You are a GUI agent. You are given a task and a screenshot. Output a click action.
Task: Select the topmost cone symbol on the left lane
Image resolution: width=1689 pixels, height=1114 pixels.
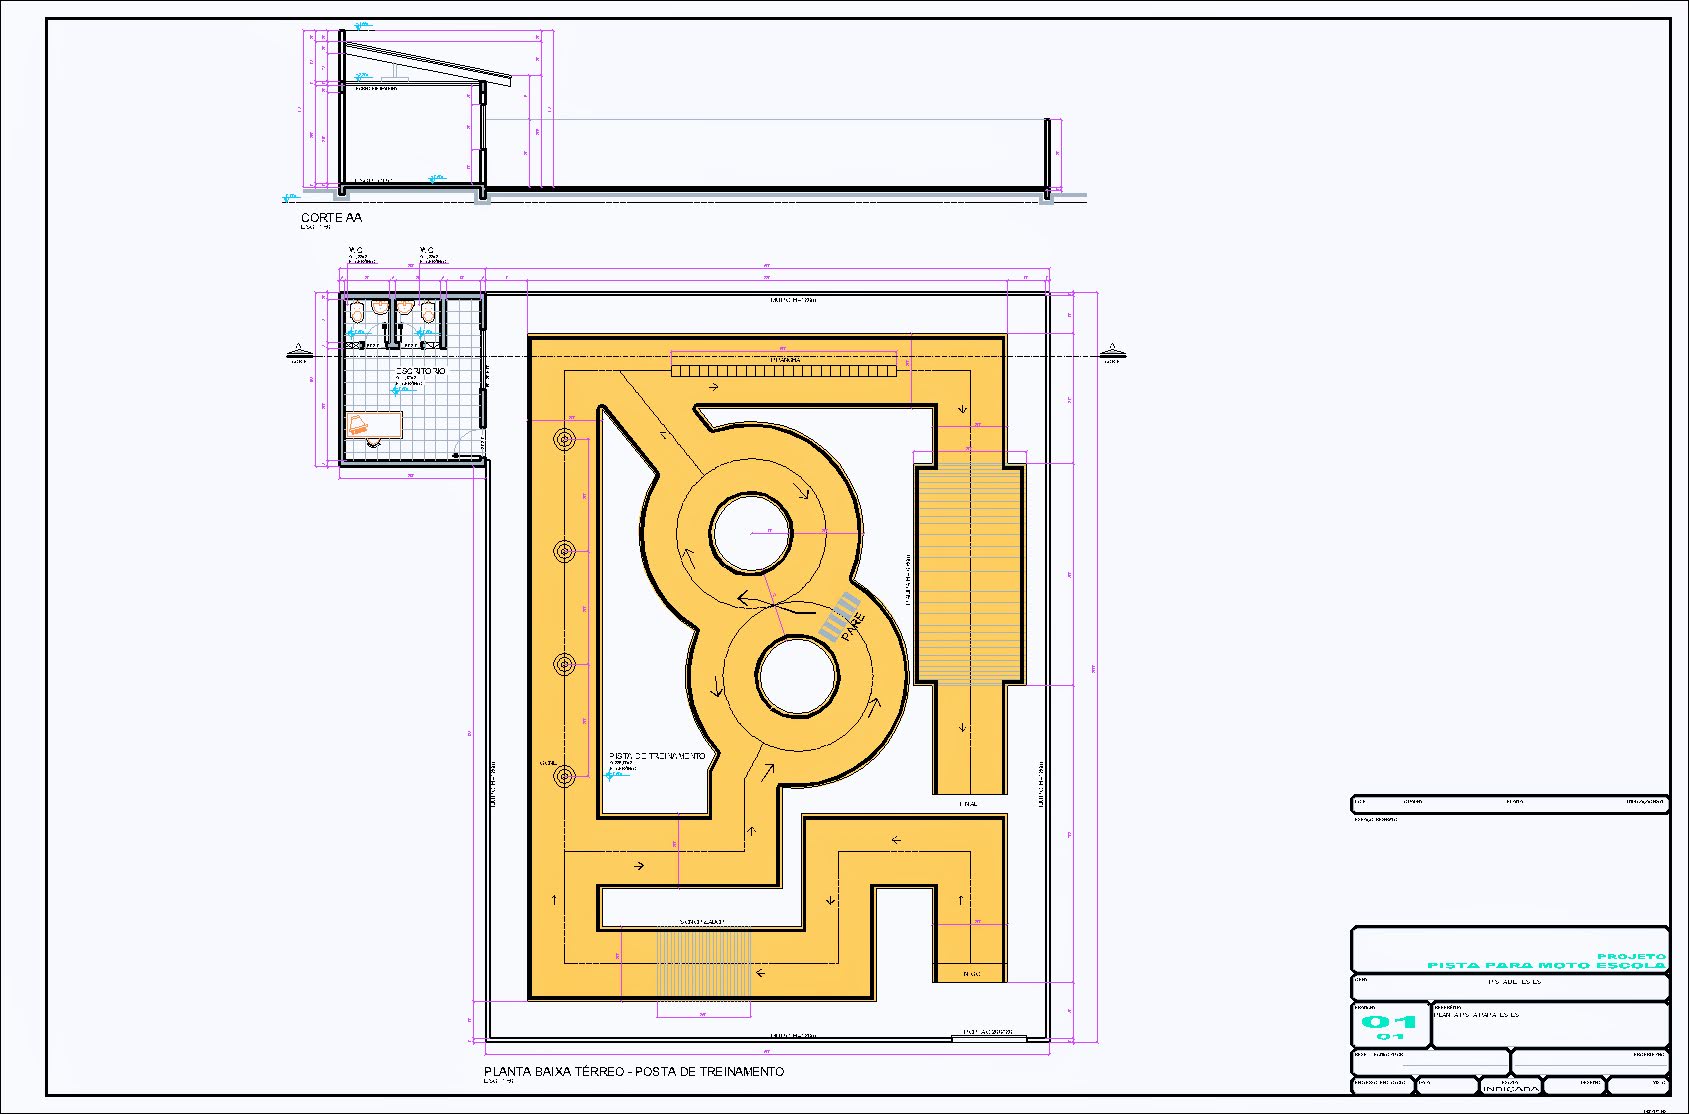[x=565, y=439]
